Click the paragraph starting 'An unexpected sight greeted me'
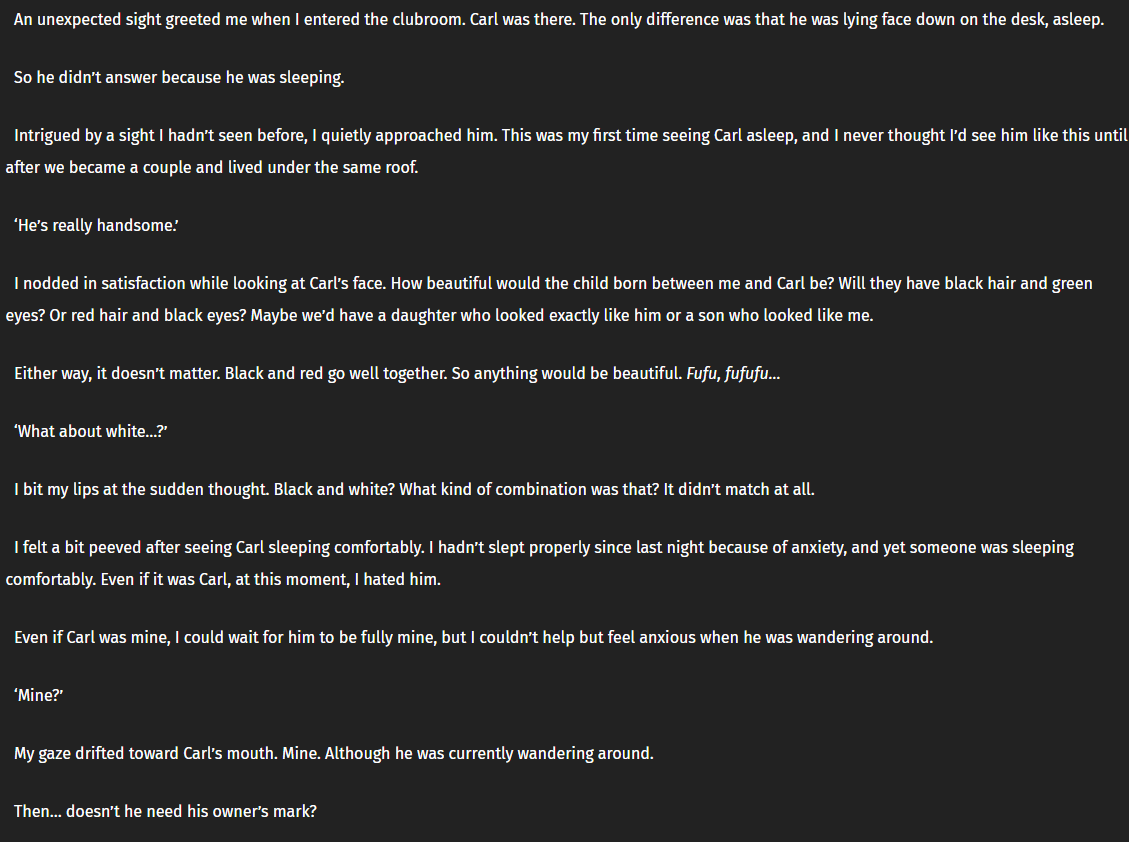 pos(559,19)
